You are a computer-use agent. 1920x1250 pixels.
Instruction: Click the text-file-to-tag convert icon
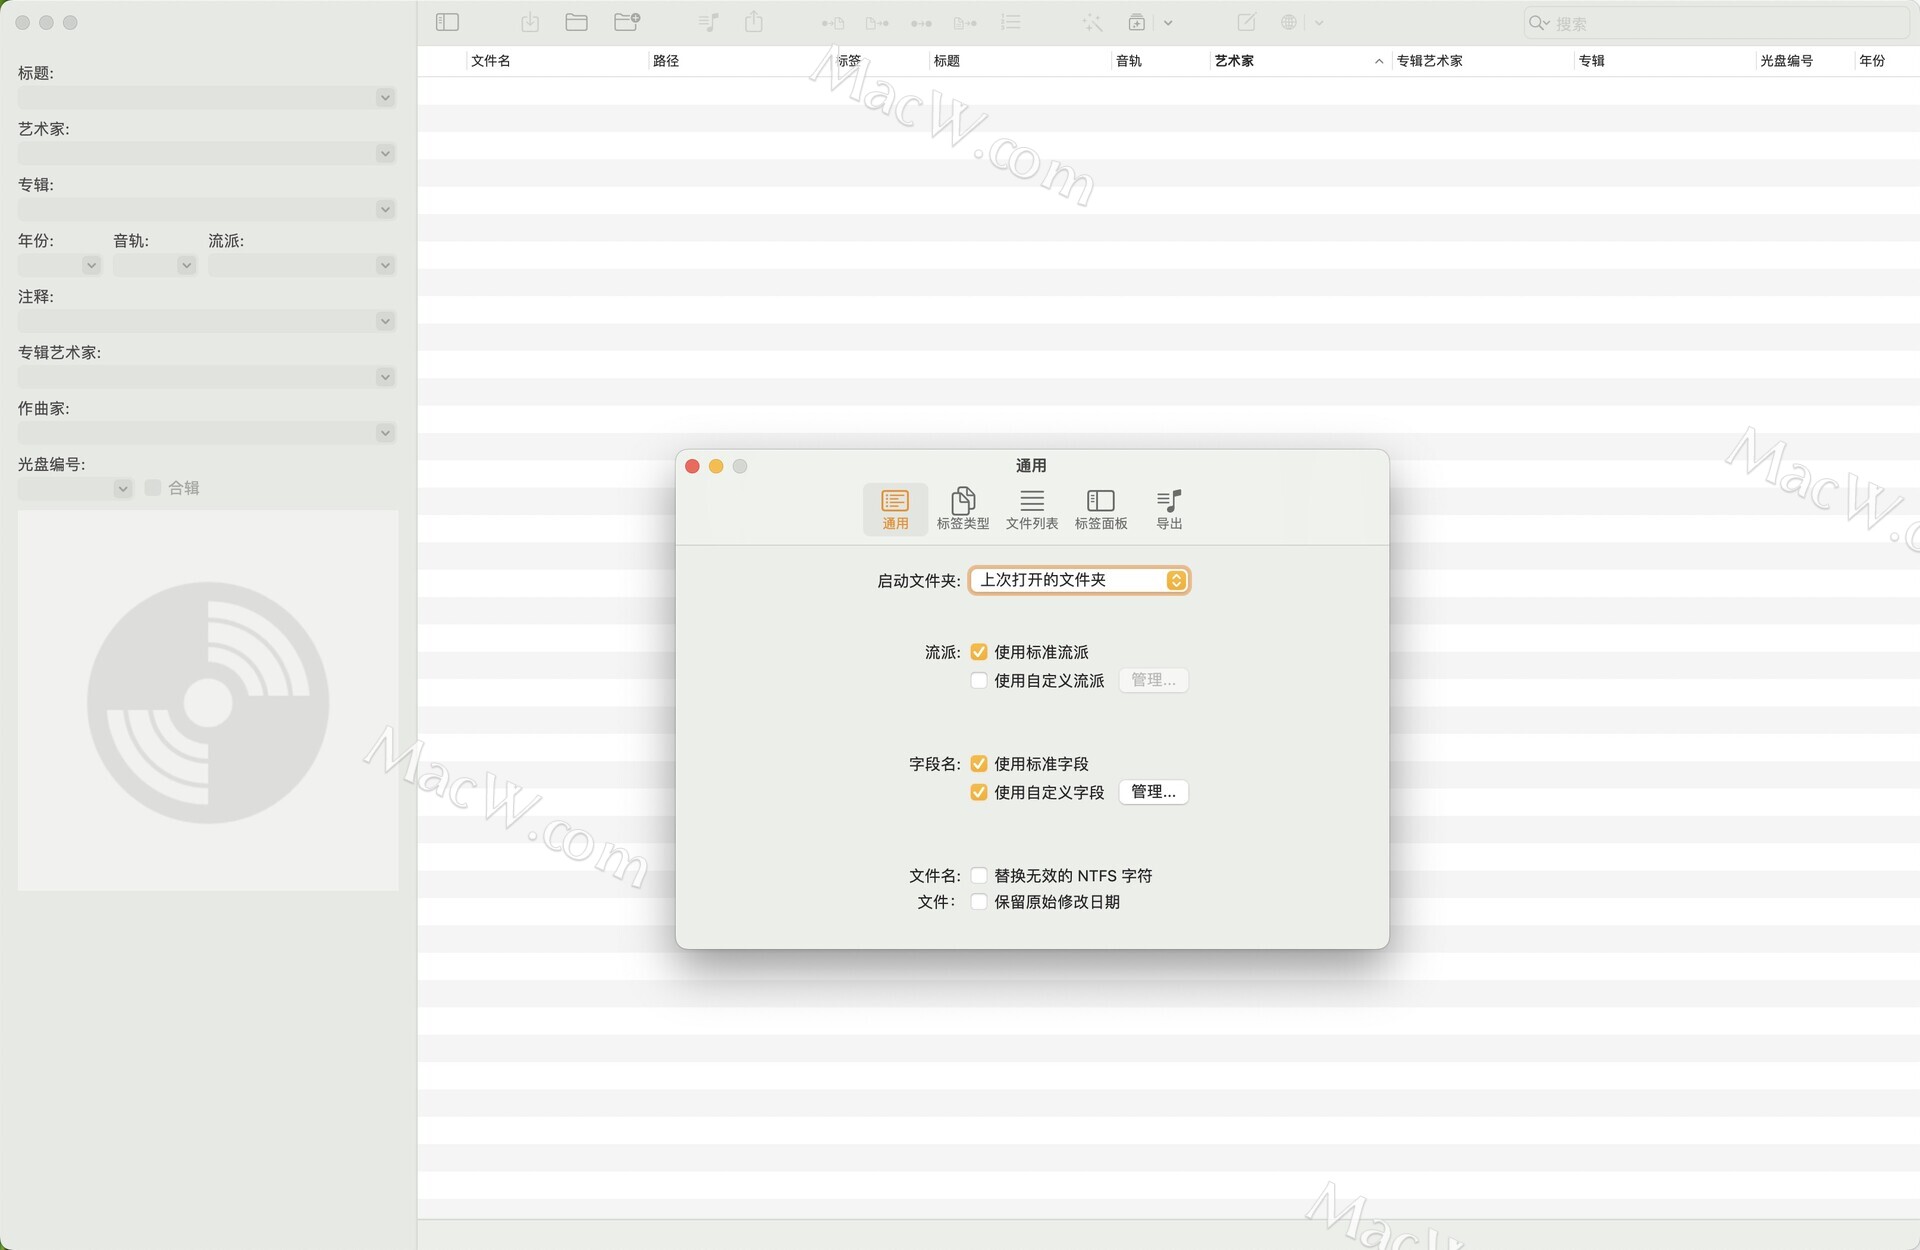click(965, 23)
